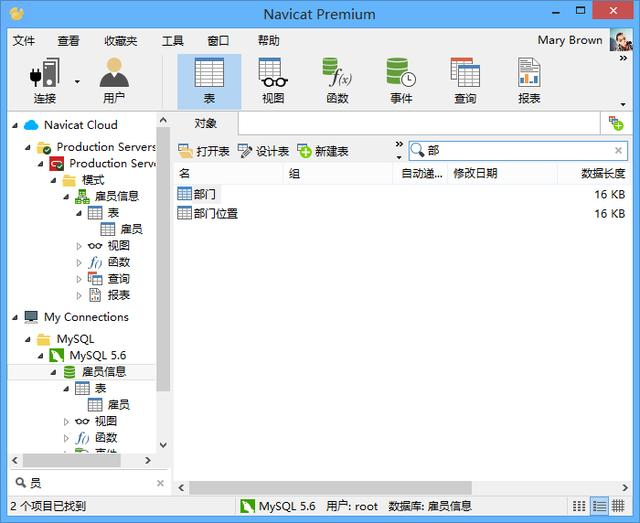The image size is (640, 523).
Task: Open the 窗口 menu
Action: tap(218, 41)
